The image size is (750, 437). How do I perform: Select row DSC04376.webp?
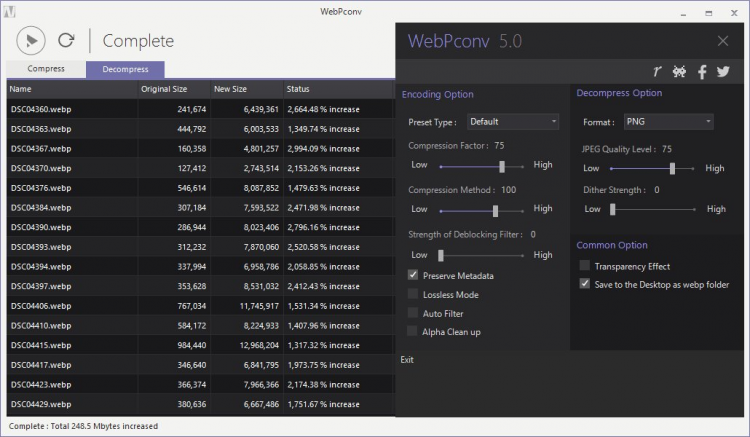click(x=201, y=188)
